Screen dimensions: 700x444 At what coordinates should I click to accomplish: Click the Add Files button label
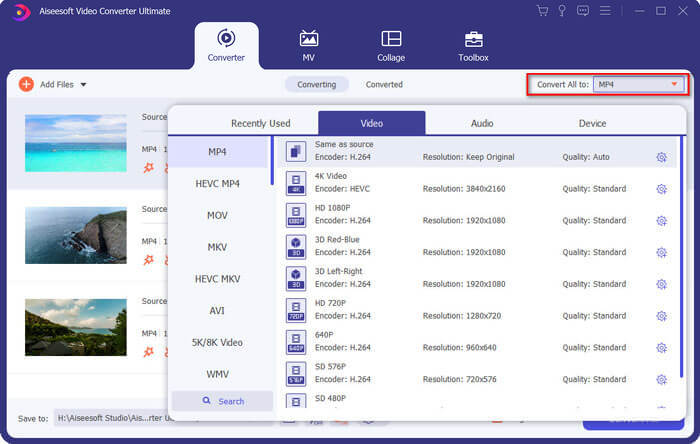click(57, 84)
